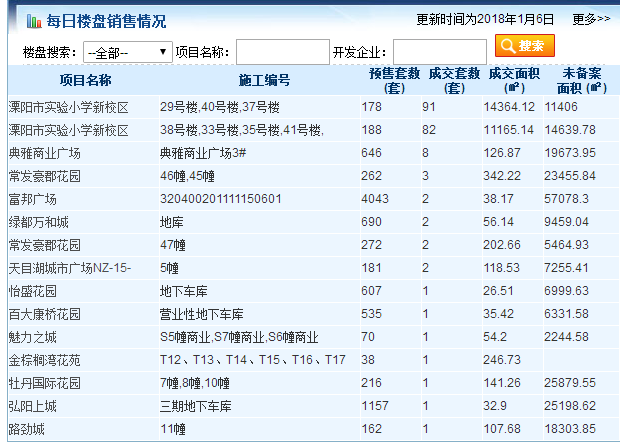Click the T12、T13、T14、T15、T16、T17 cell
The height and width of the screenshot is (443, 620).
coord(253,360)
